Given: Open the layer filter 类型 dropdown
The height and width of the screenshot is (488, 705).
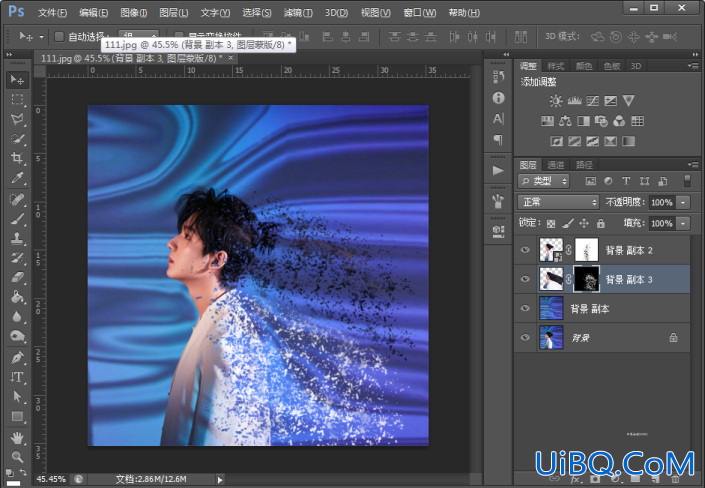Looking at the screenshot, I should click(544, 181).
